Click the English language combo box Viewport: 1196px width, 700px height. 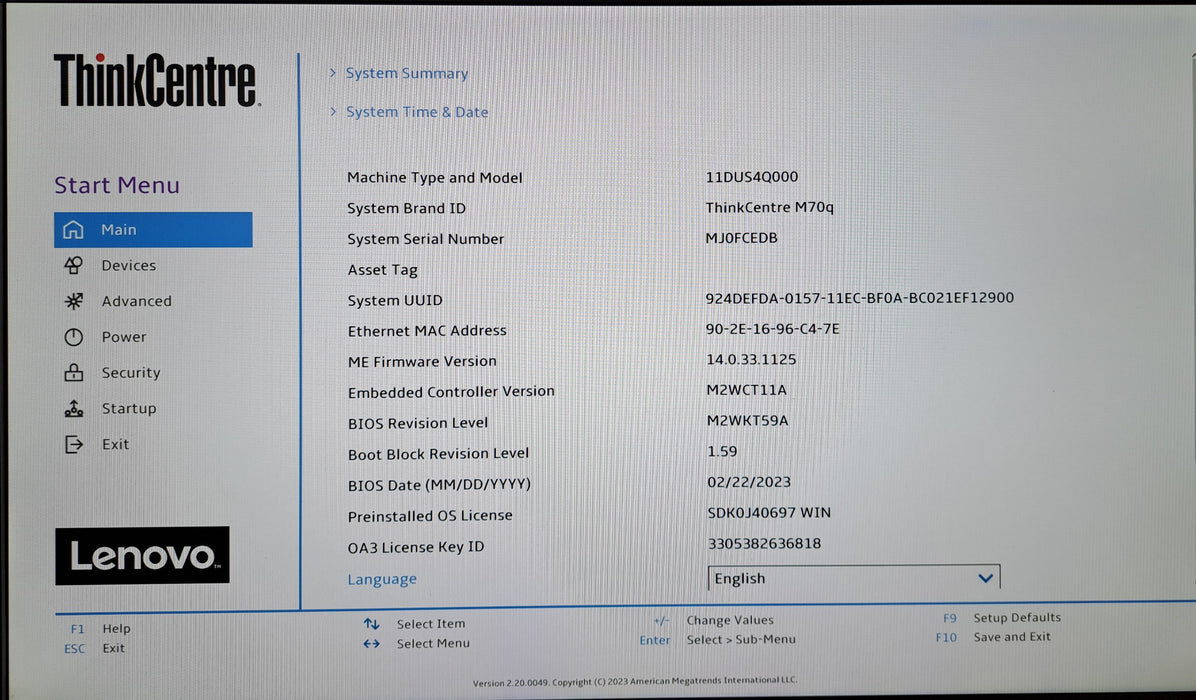pyautogui.click(x=854, y=578)
